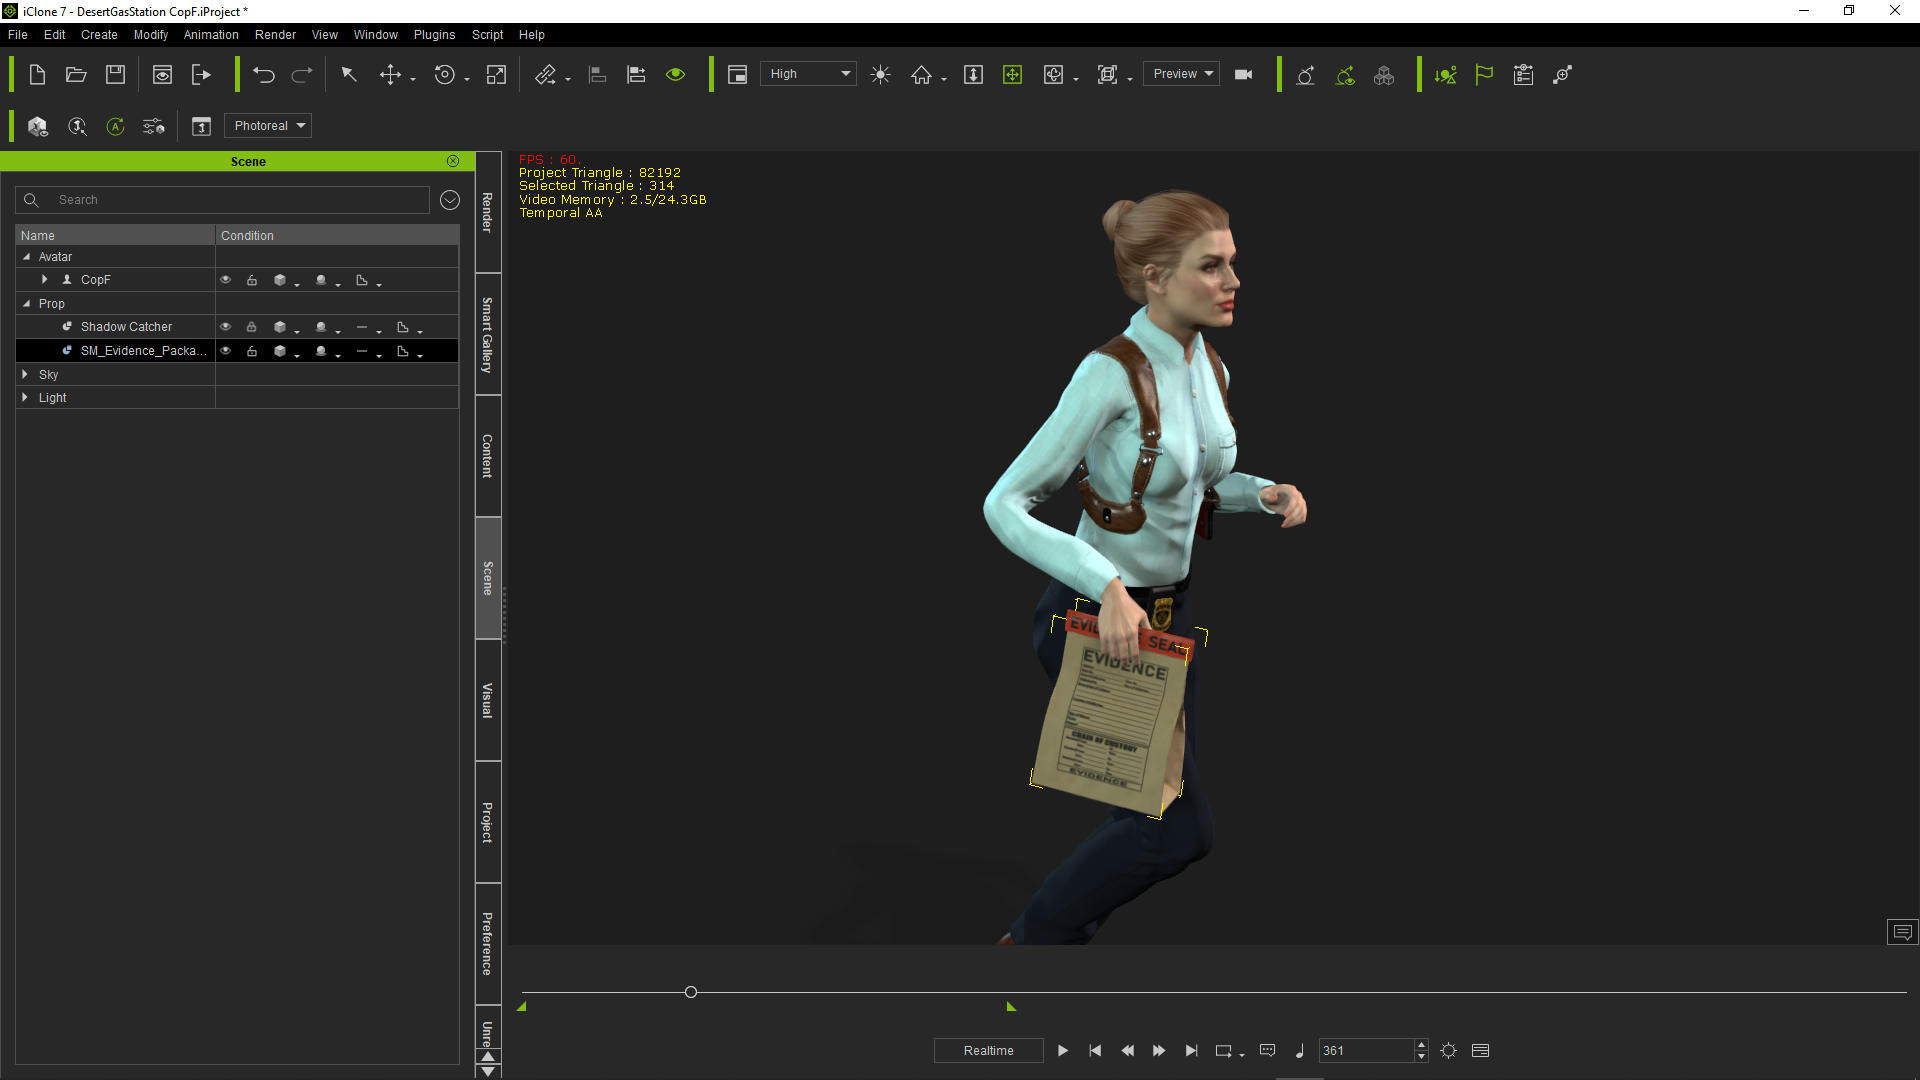Click the Link tool icon
This screenshot has width=1920, height=1080.
(x=545, y=75)
